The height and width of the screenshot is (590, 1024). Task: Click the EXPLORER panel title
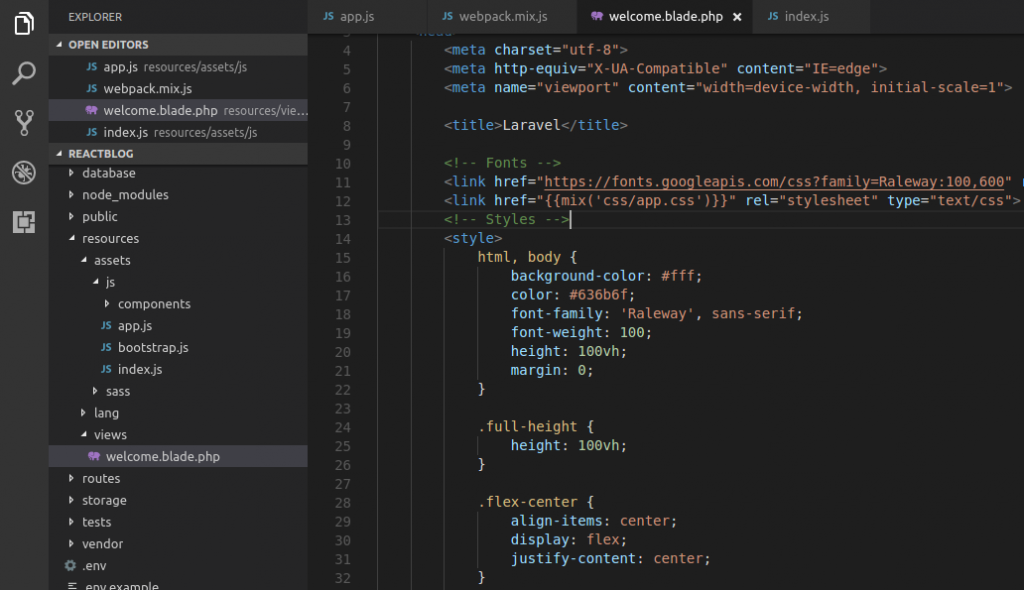click(95, 17)
